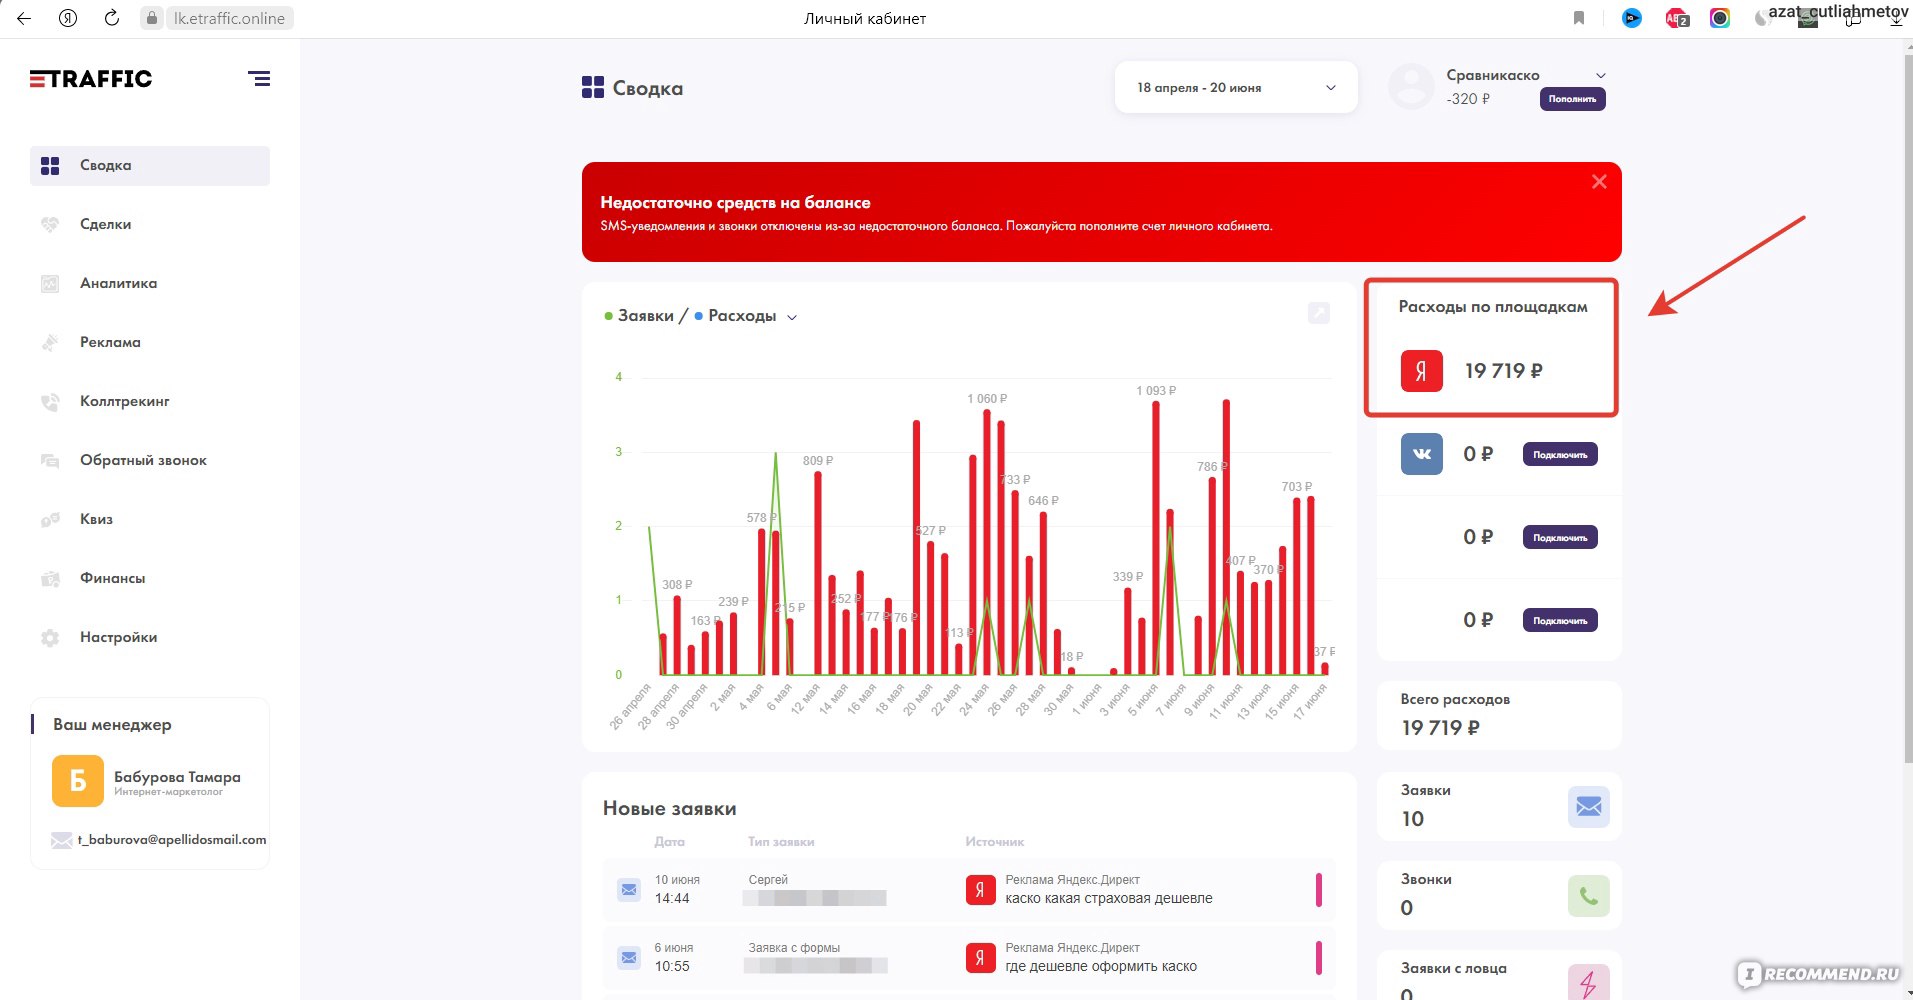Click the AdBlock extension icon
The width and height of the screenshot is (1913, 1000).
click(1677, 18)
